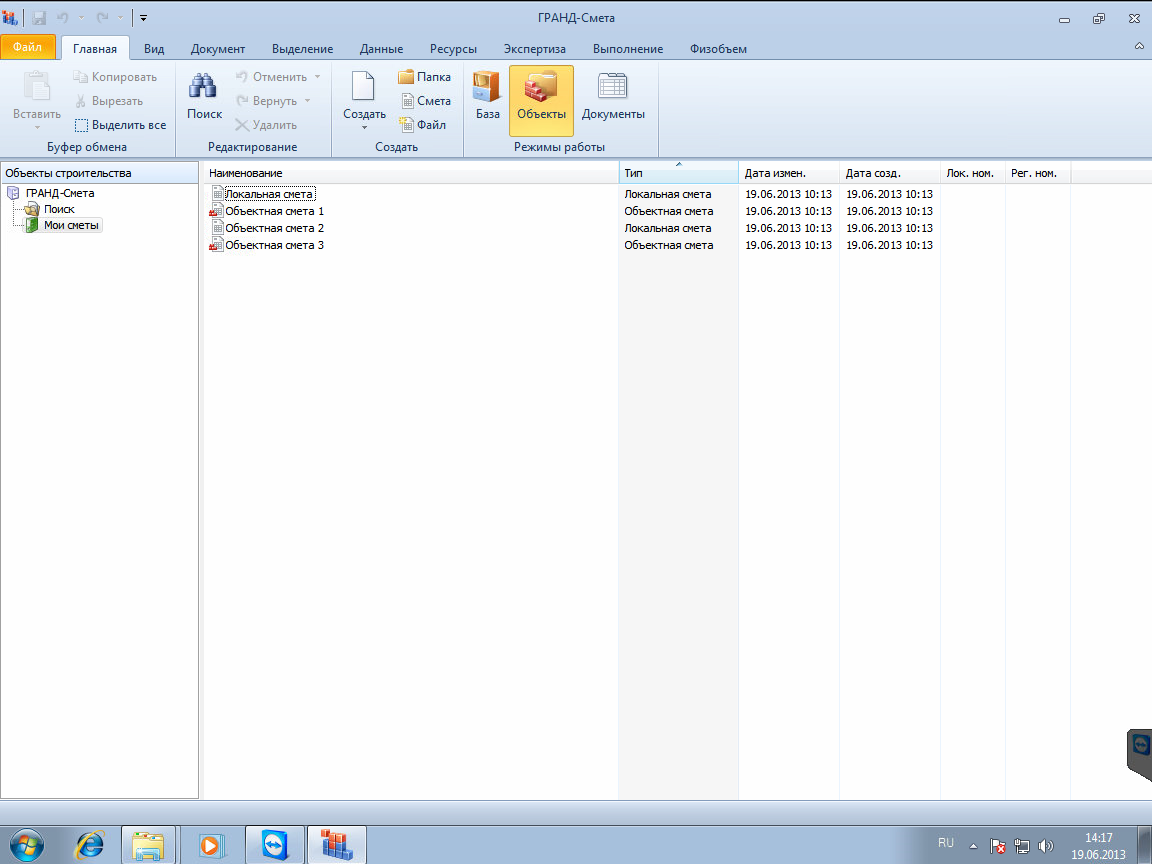This screenshot has width=1152, height=864.
Task: Create a new Смета document
Action: pos(425,101)
